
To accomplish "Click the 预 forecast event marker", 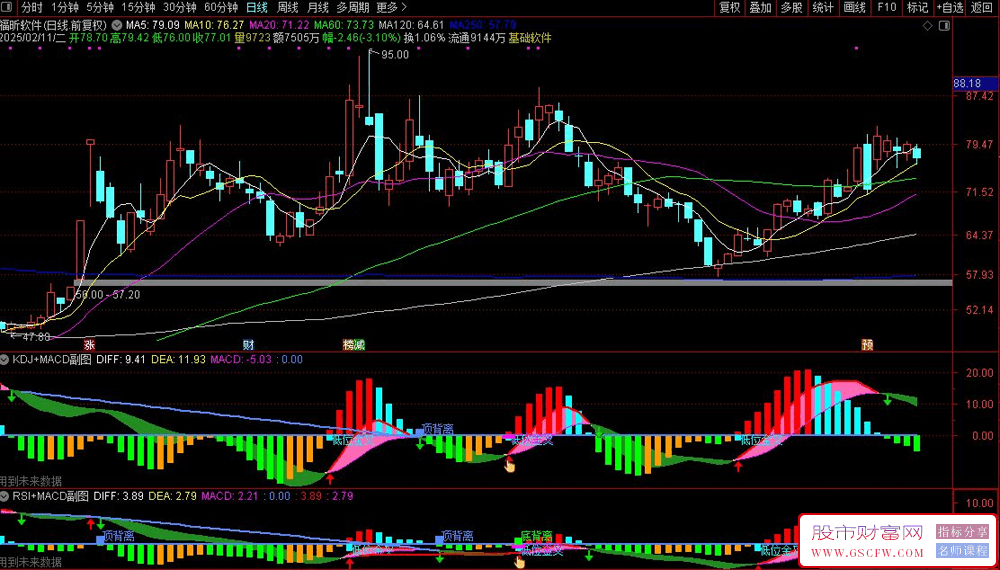I will point(867,344).
